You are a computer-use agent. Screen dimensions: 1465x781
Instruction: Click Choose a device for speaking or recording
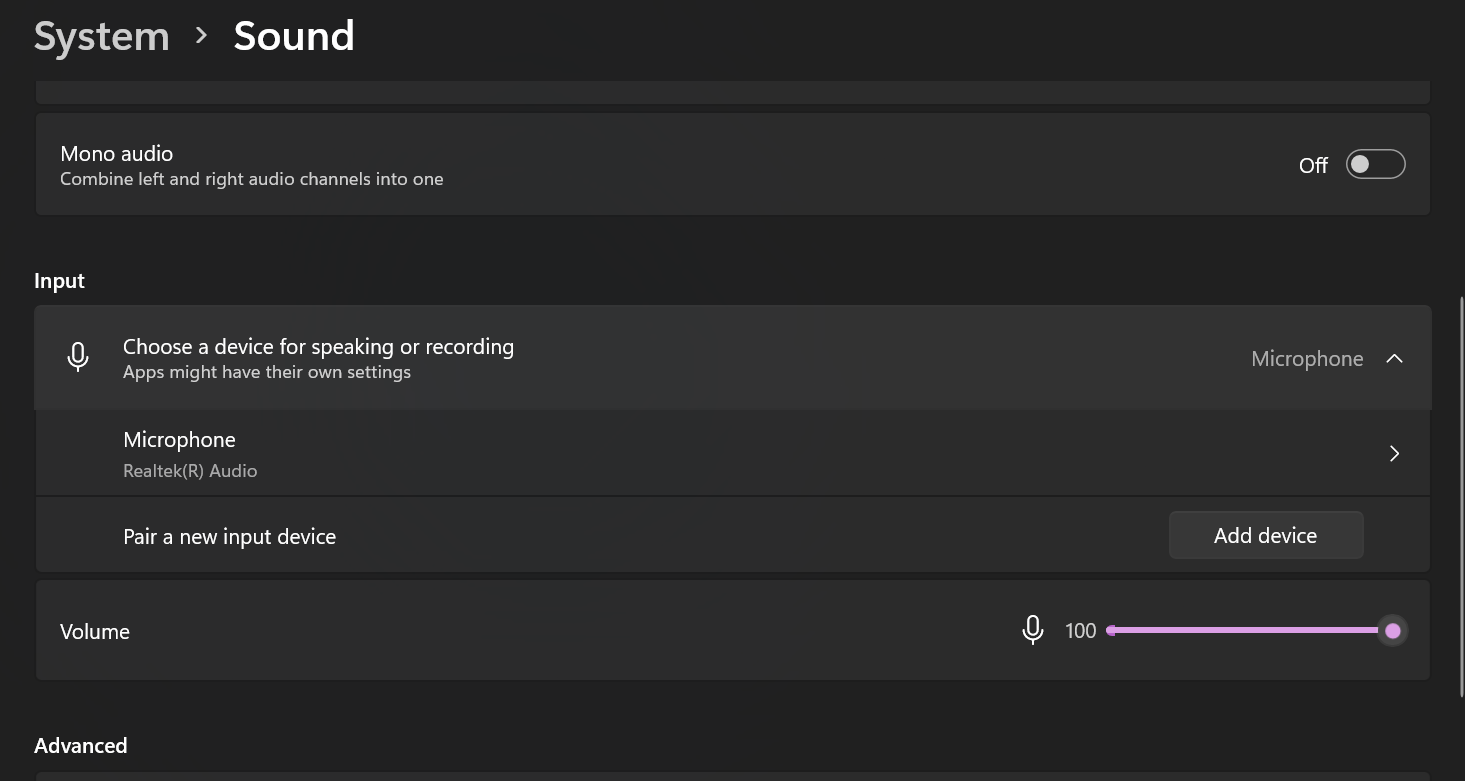[x=318, y=347]
